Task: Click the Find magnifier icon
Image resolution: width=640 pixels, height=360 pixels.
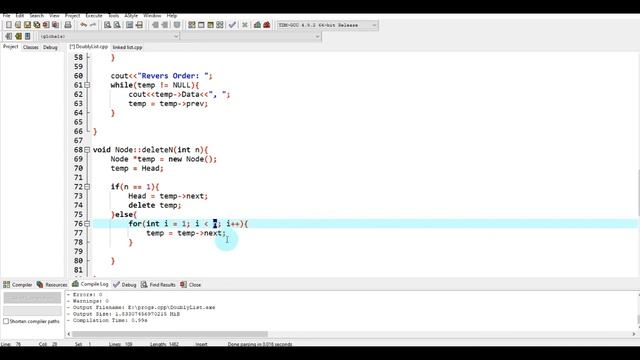Action: pyautogui.click(x=107, y=25)
